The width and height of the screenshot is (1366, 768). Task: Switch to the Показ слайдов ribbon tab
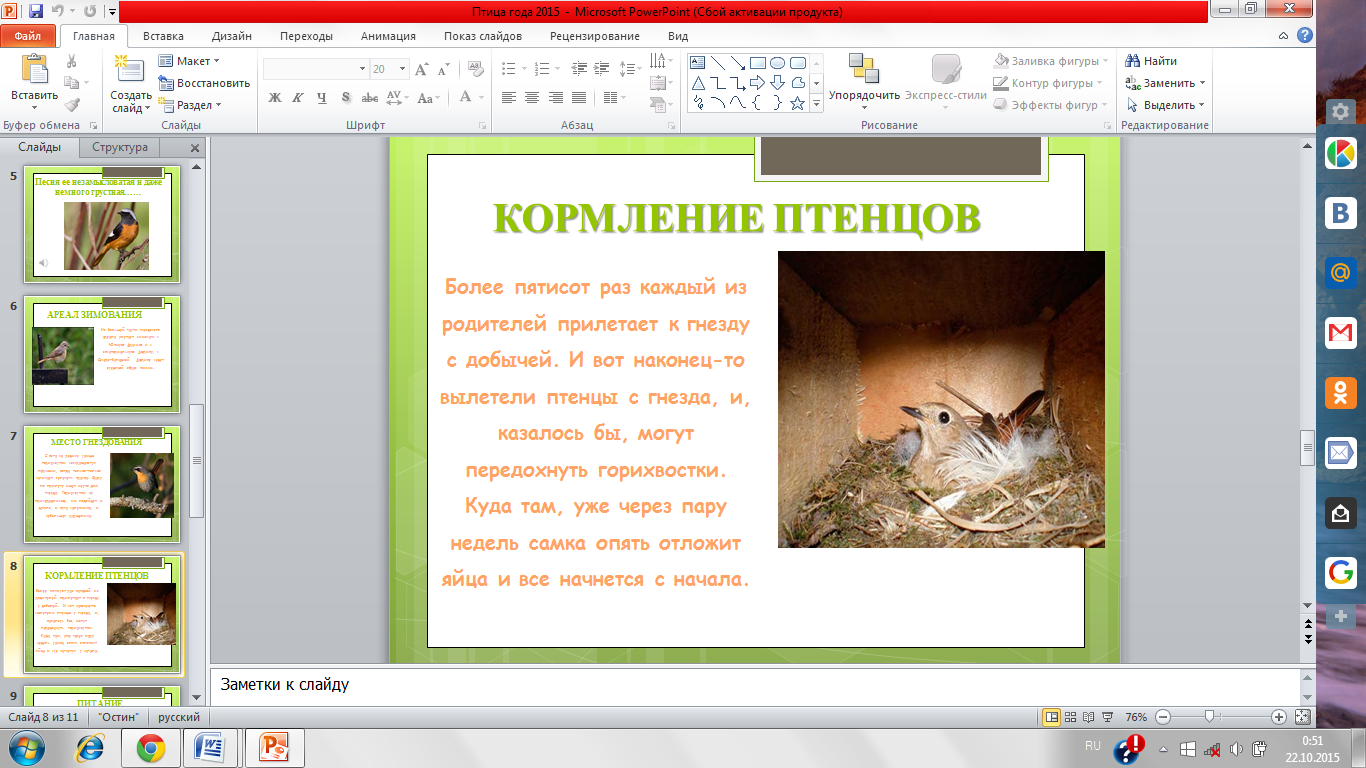pyautogui.click(x=483, y=36)
